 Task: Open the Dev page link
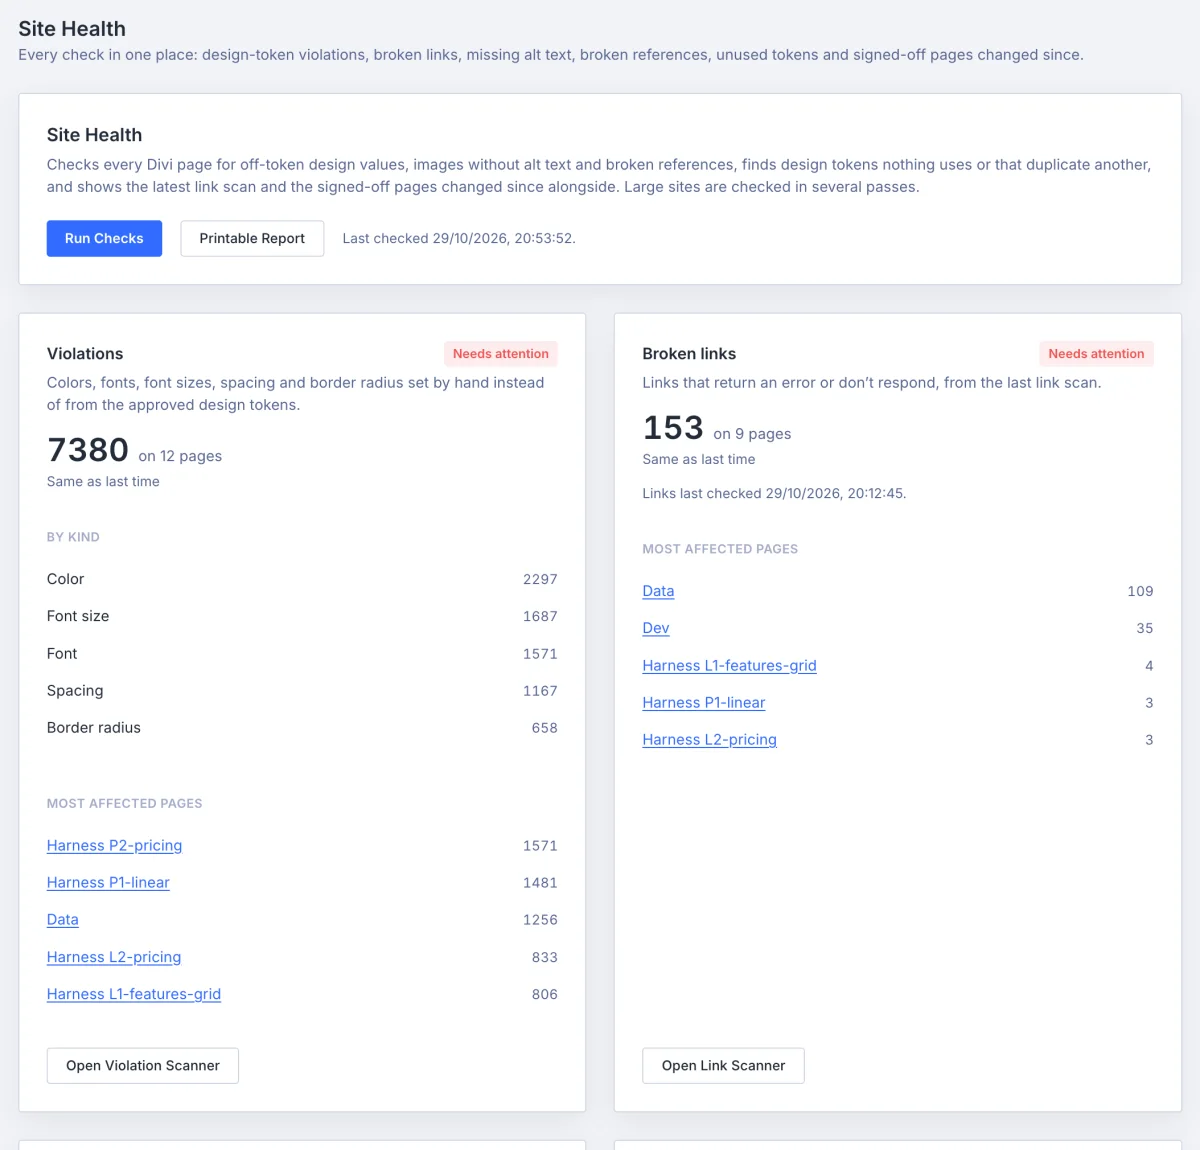[656, 628]
